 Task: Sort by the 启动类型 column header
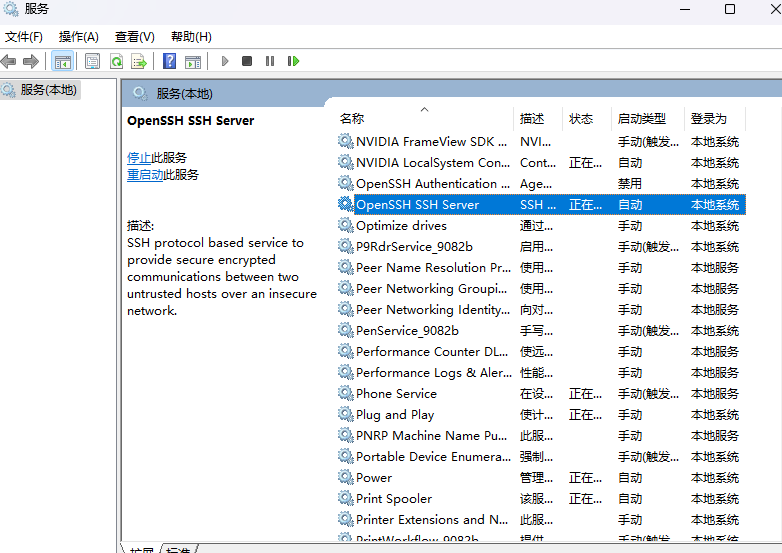(x=647, y=119)
